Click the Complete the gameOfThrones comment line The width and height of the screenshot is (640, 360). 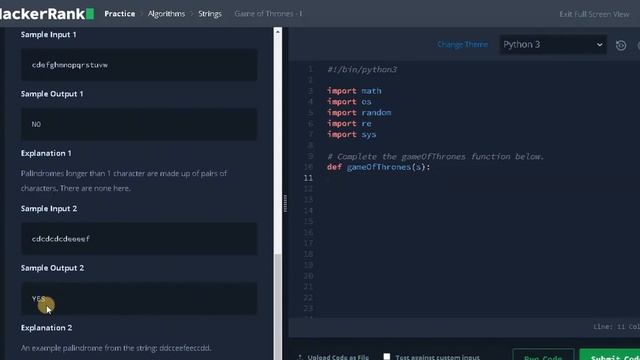[436, 156]
